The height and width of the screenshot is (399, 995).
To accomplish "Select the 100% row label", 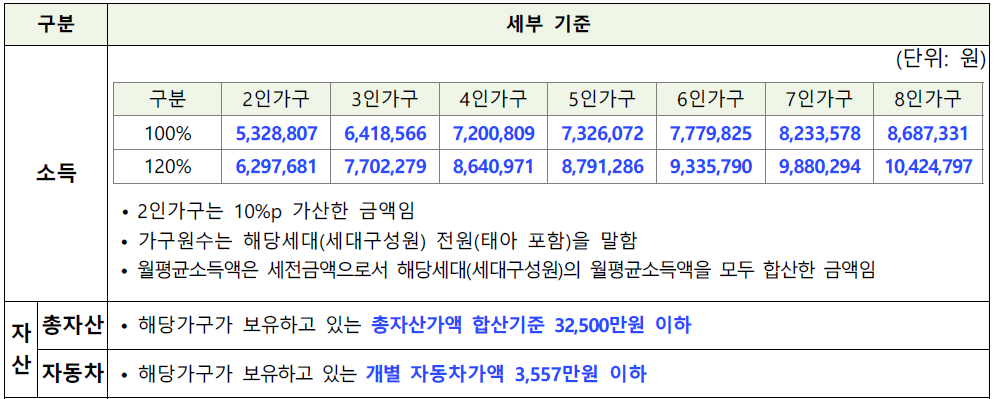I will tap(168, 133).
